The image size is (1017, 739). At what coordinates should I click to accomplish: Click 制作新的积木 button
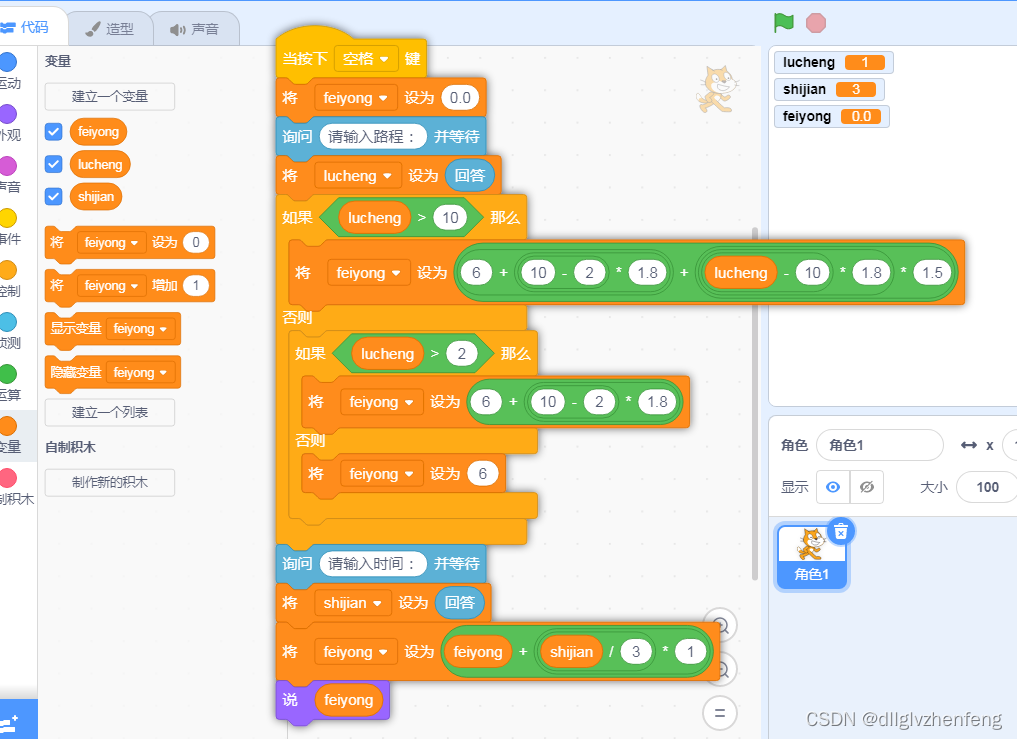[110, 483]
